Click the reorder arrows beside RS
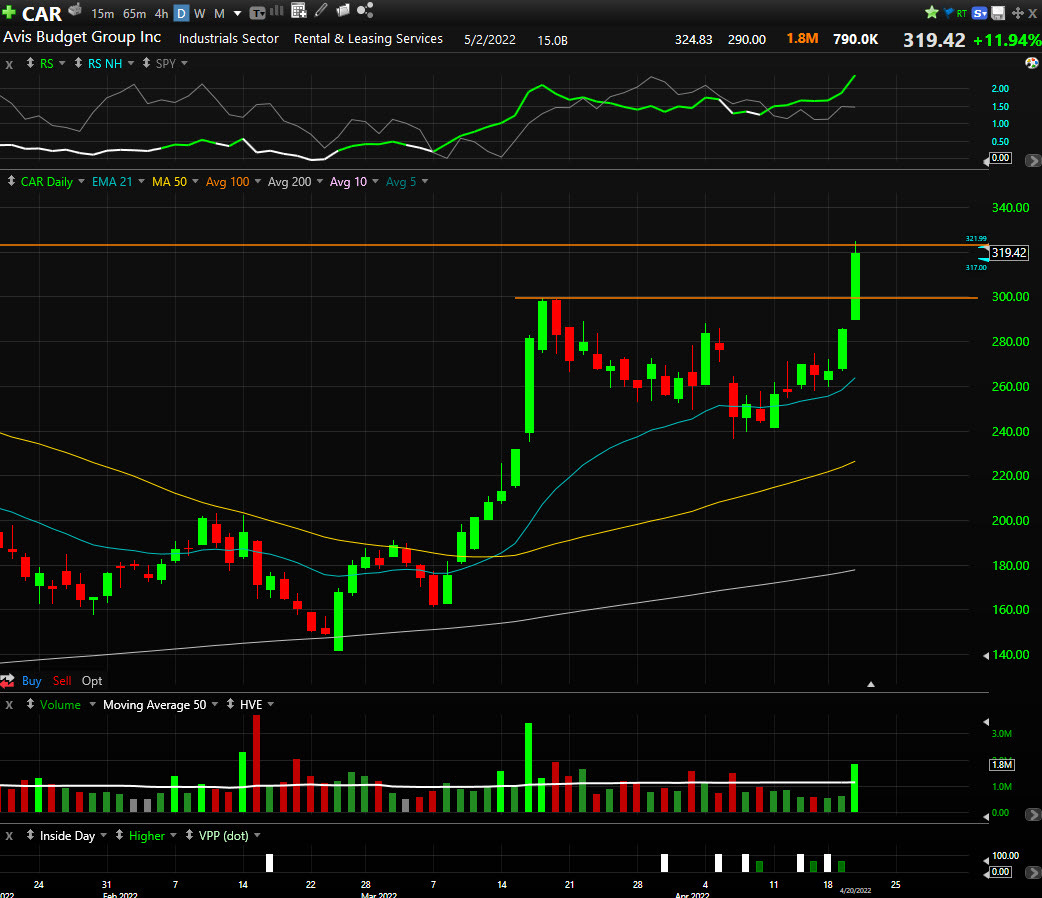The image size is (1042, 898). [x=30, y=63]
